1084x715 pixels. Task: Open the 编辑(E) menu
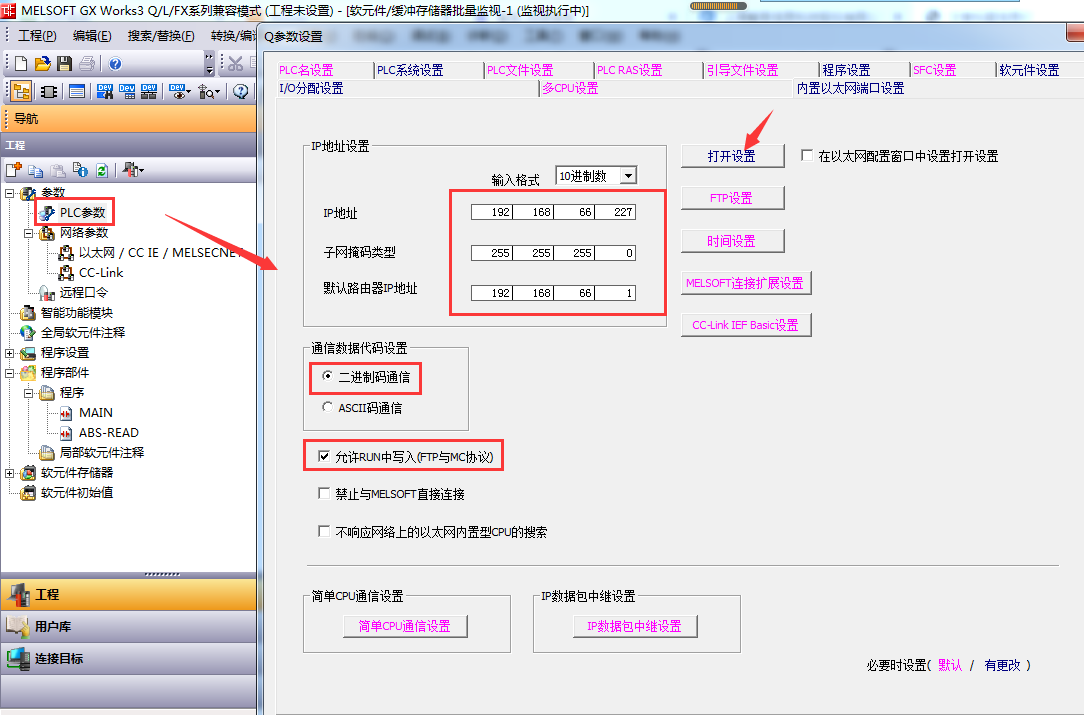[x=92, y=36]
